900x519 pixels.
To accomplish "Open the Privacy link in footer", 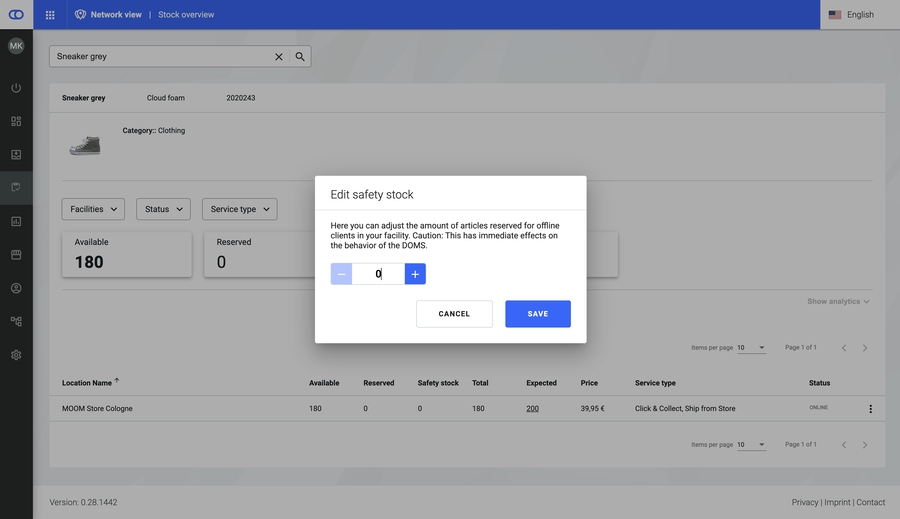I will click(x=804, y=502).
